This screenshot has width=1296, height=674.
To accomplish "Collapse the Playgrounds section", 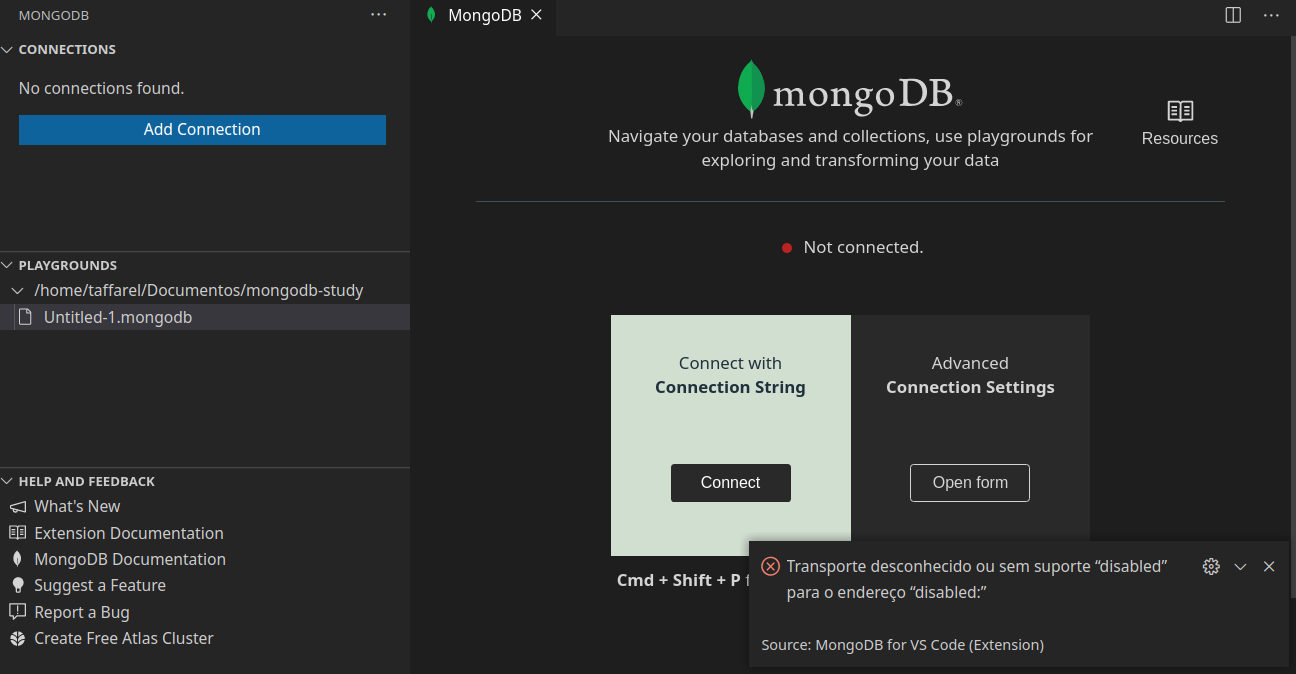I will click(8, 266).
